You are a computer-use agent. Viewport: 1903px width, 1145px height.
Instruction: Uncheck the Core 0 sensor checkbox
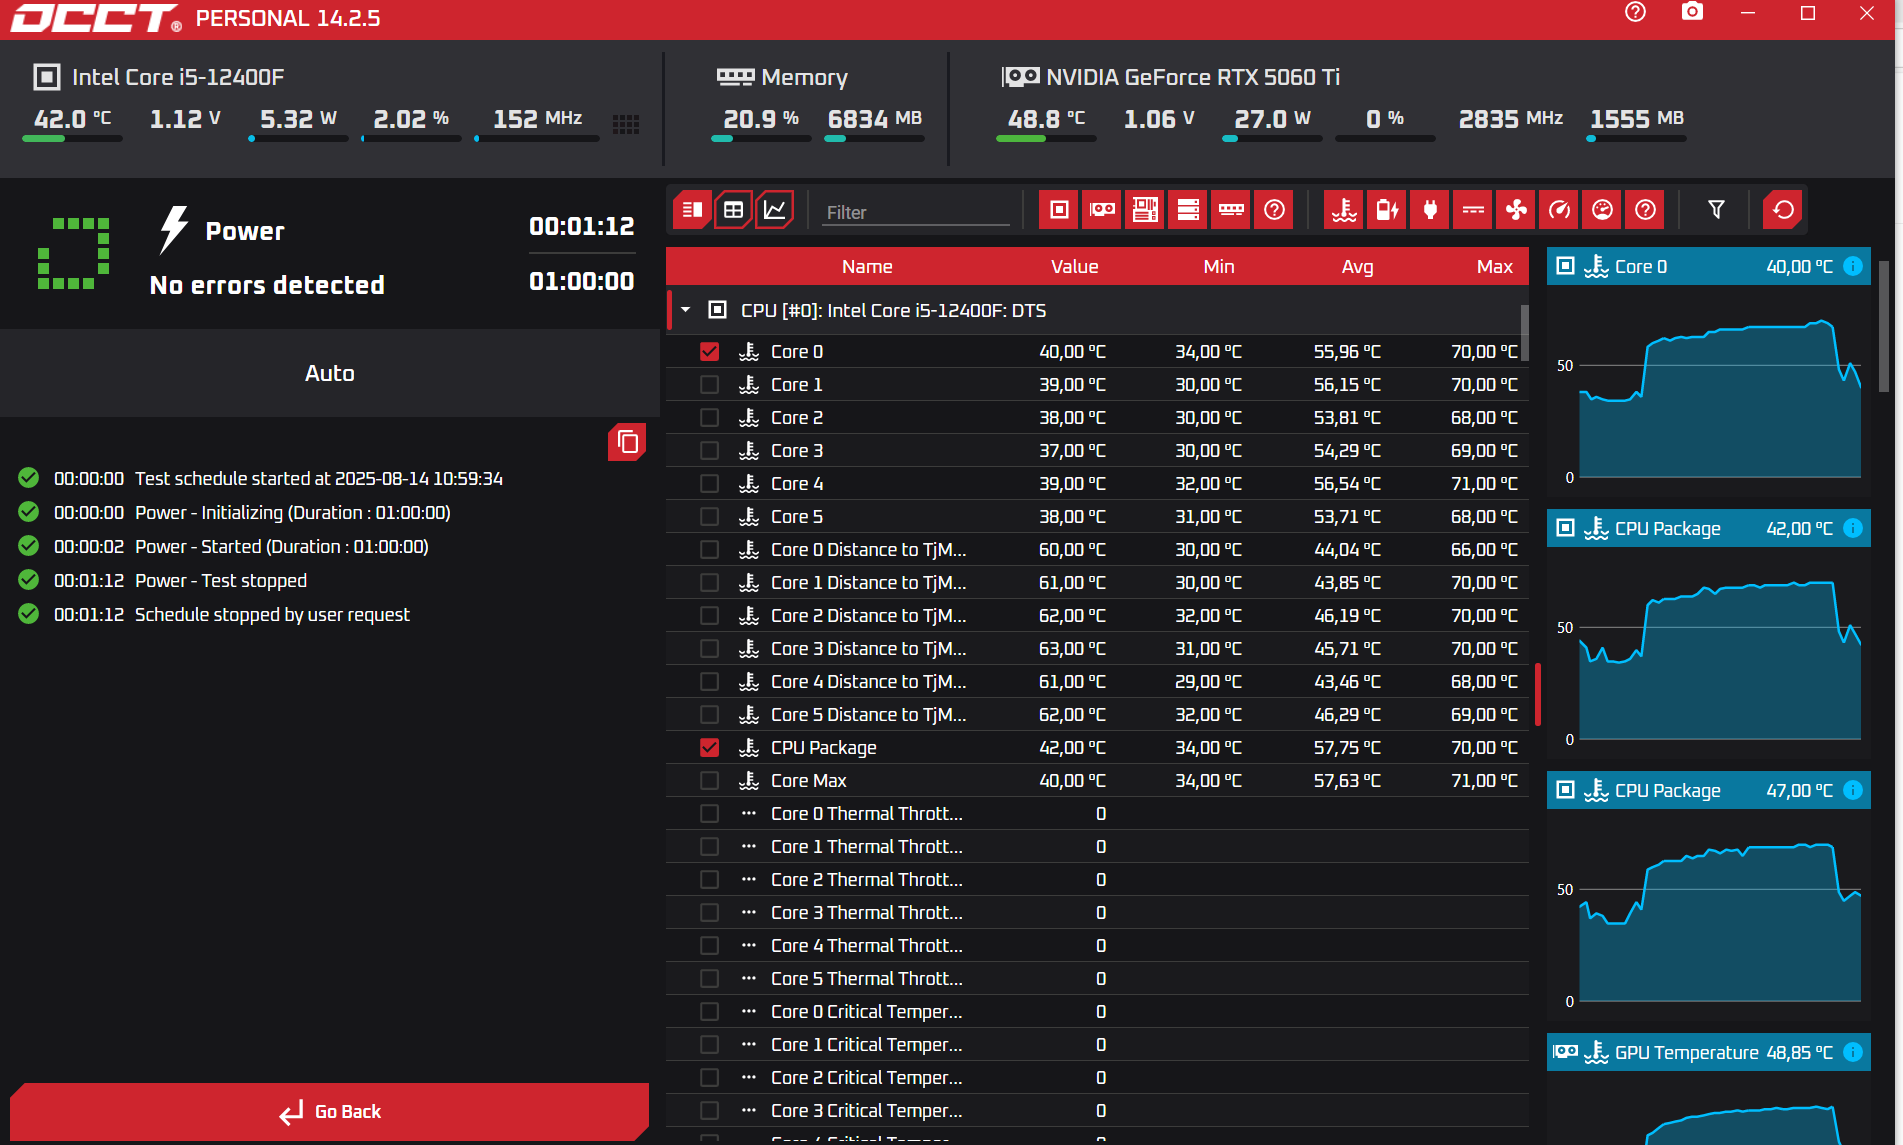point(709,352)
